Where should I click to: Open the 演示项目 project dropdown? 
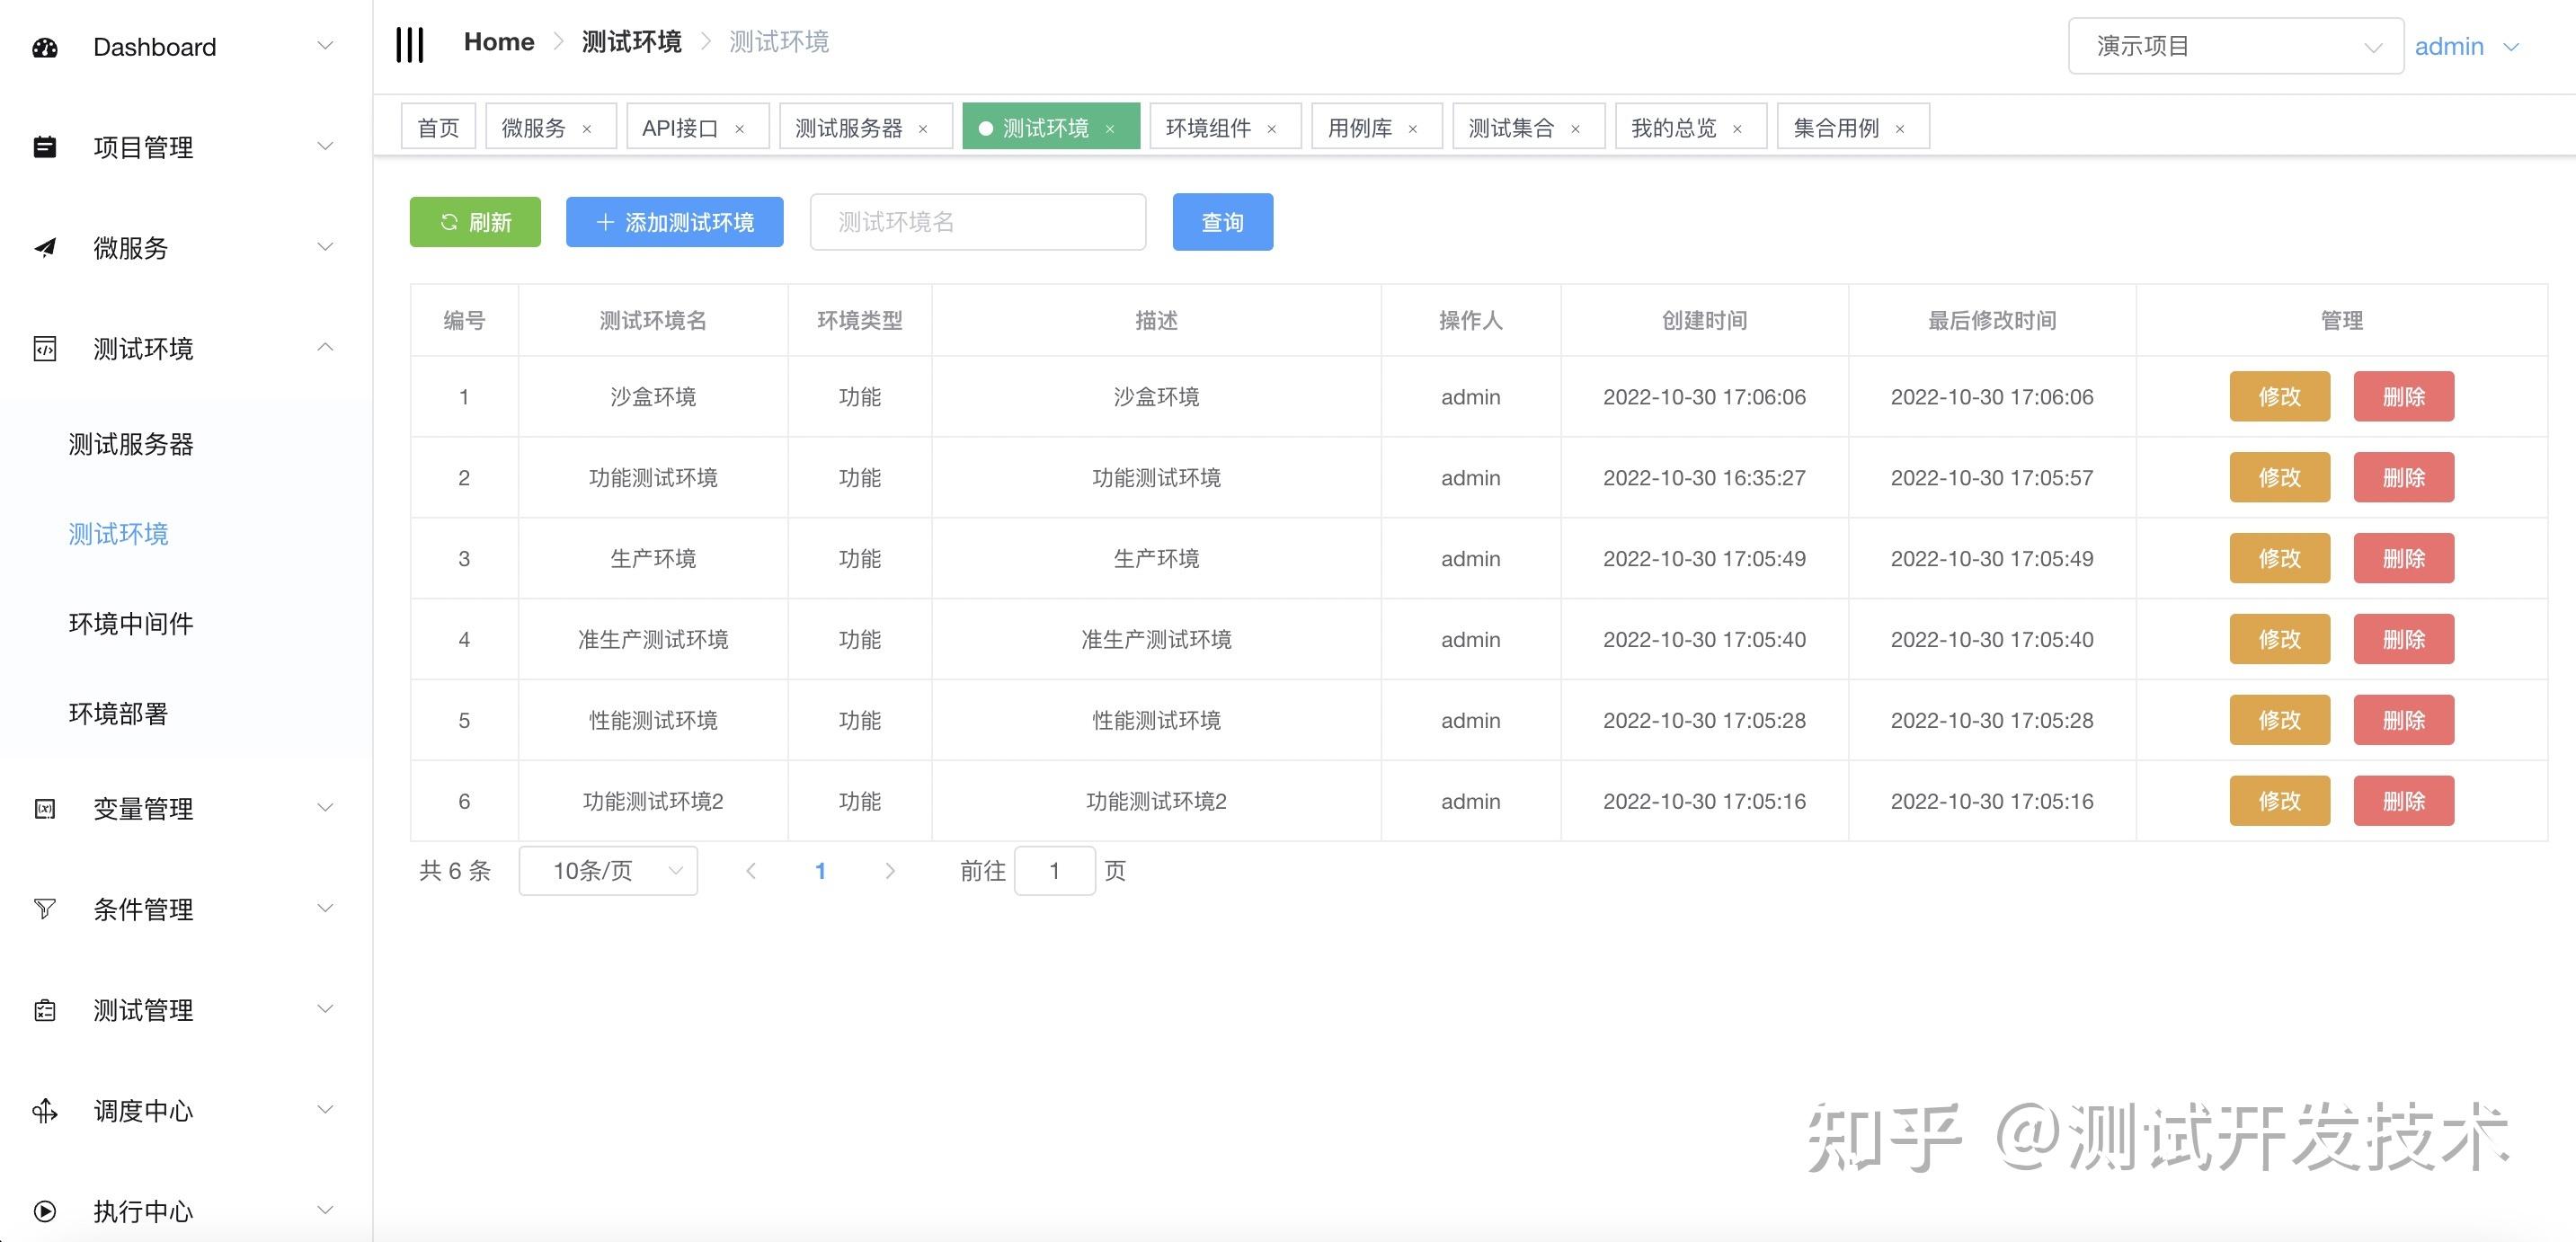pos(2235,46)
